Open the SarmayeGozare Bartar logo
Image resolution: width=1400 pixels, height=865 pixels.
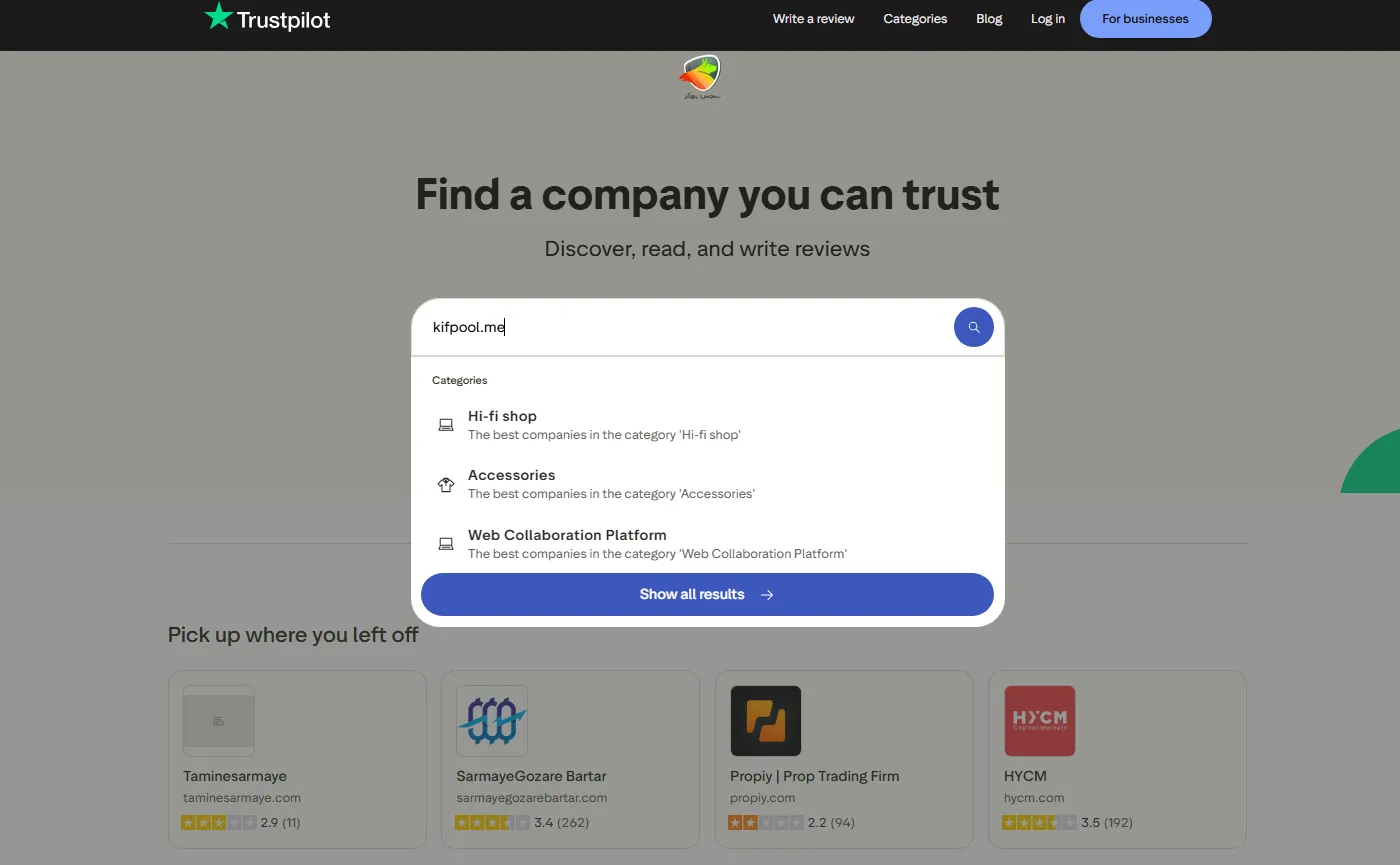point(492,721)
